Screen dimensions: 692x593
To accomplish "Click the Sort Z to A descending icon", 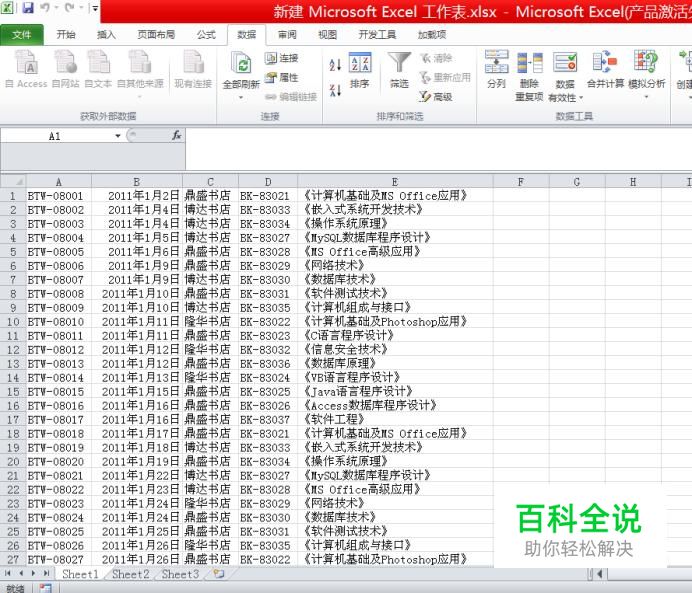I will [335, 90].
